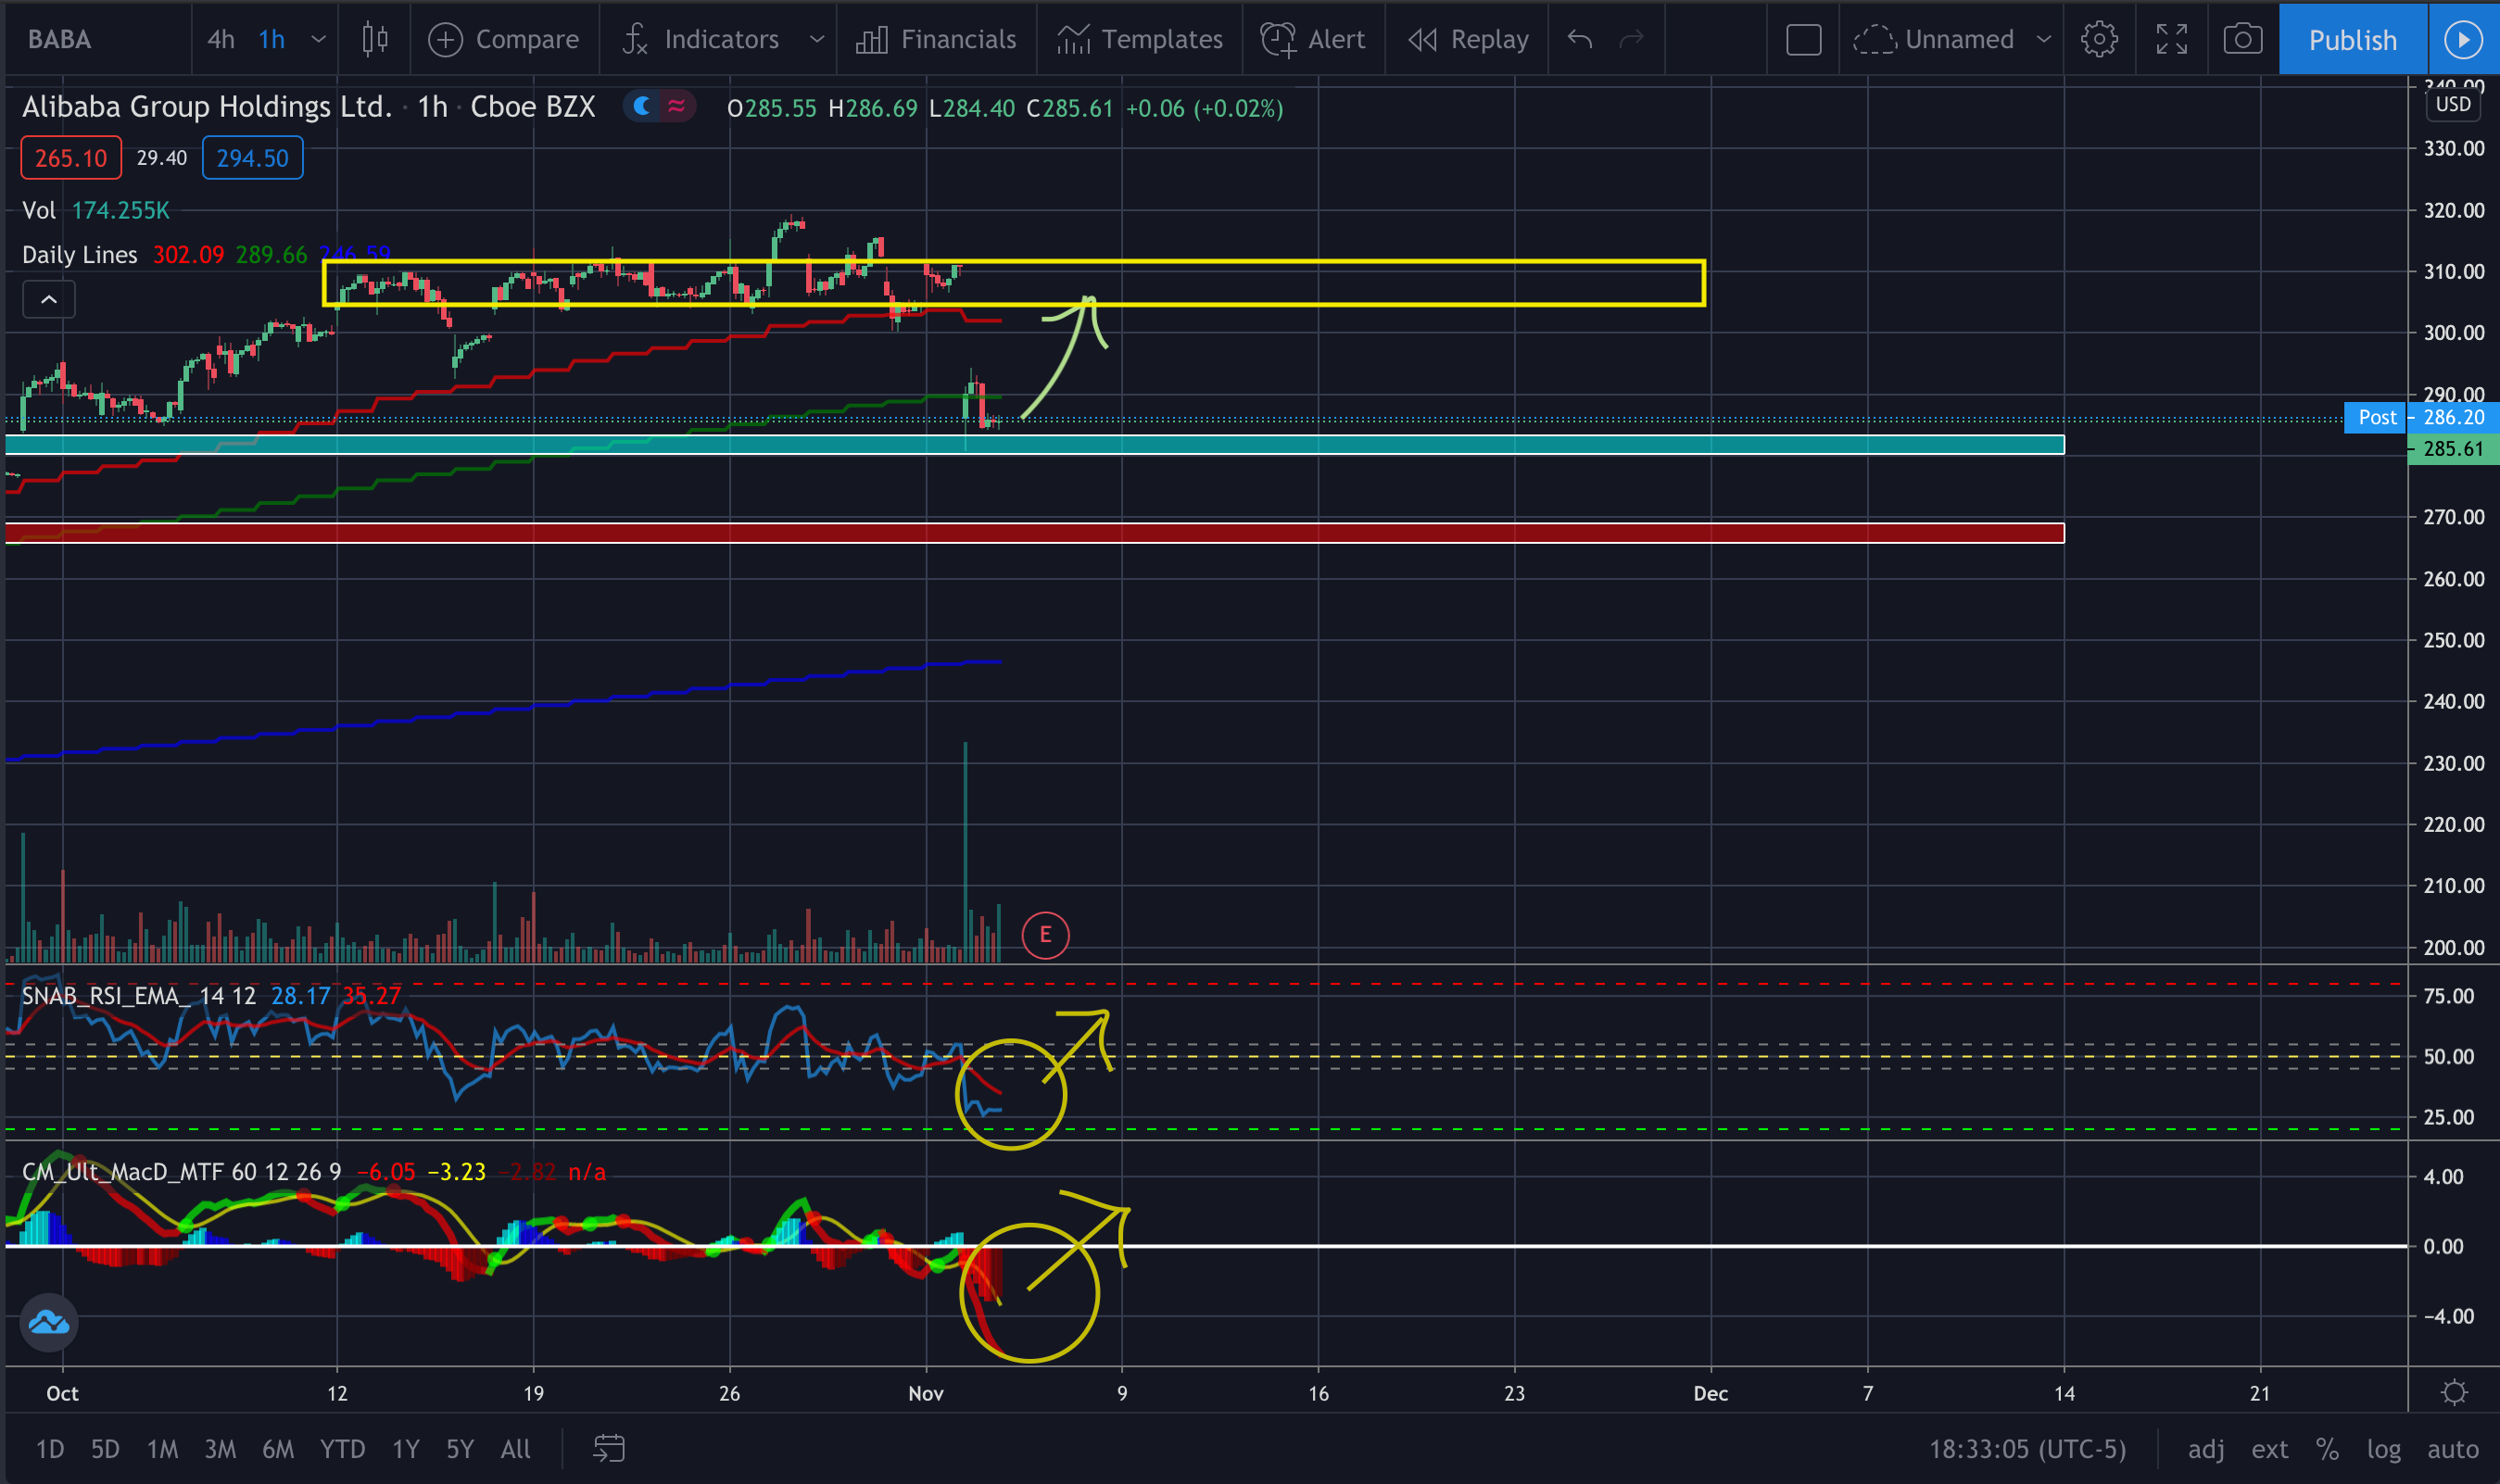Click the Publish button
The height and width of the screenshot is (1484, 2500).
click(x=2352, y=39)
